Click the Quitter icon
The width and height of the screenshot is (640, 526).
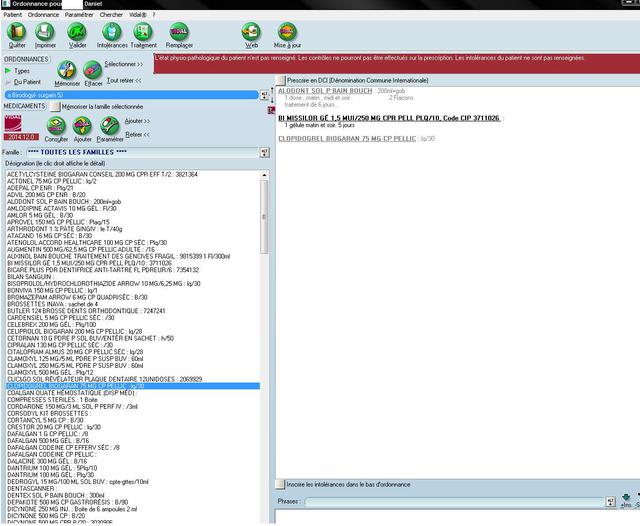(x=17, y=34)
